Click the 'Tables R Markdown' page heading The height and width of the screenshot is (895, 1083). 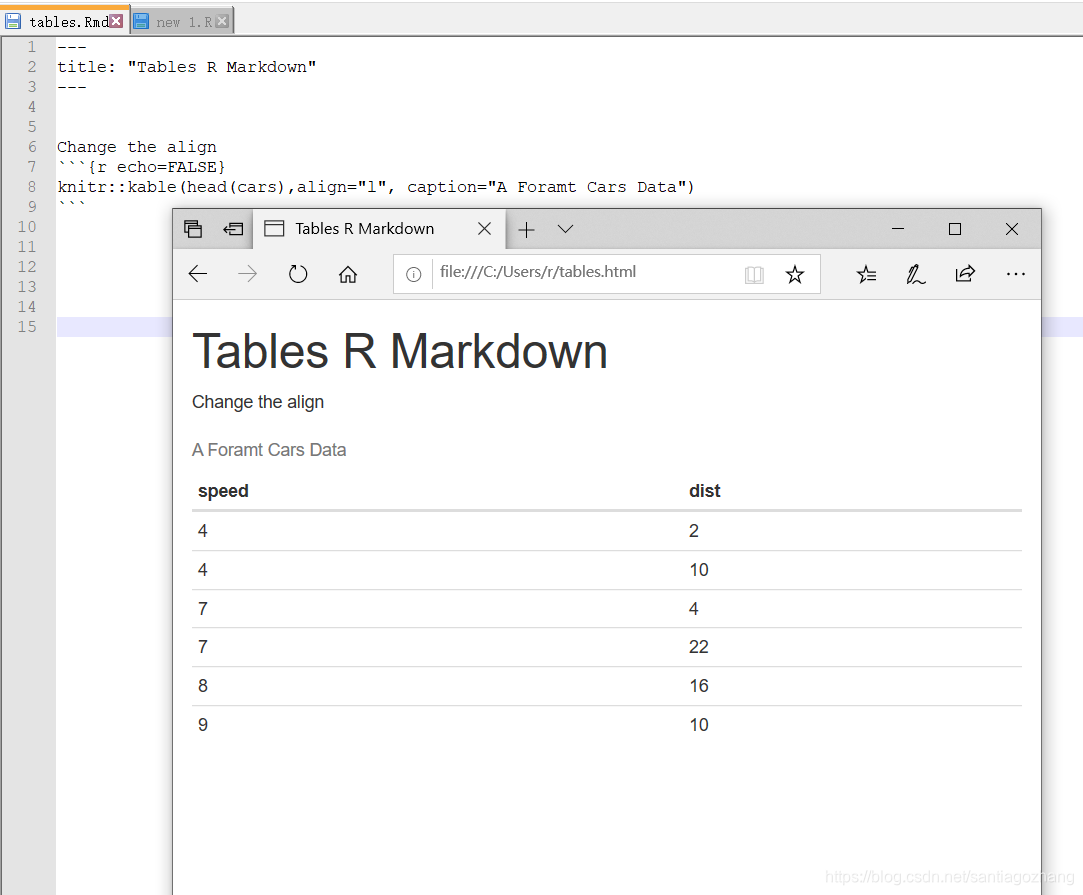[x=400, y=352]
